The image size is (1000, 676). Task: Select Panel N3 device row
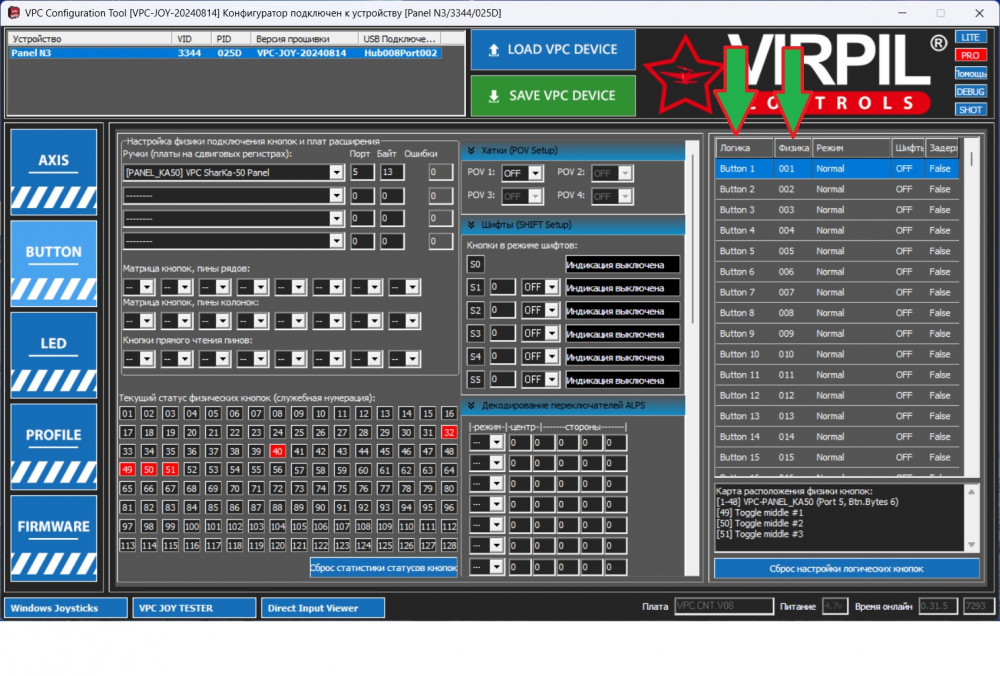pos(225,53)
